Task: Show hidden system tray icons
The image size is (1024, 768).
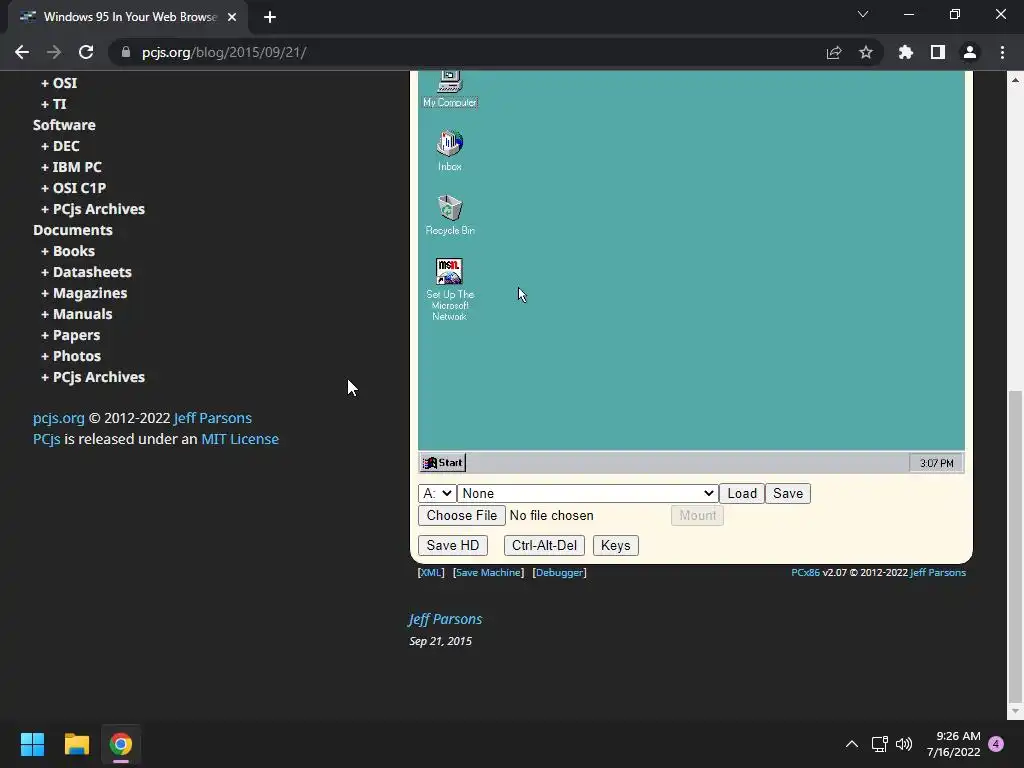Action: 852,744
